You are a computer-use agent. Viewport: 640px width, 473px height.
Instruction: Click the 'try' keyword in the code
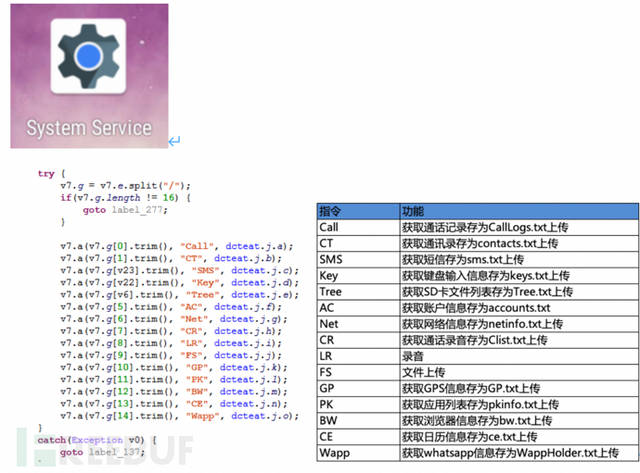[x=46, y=174]
